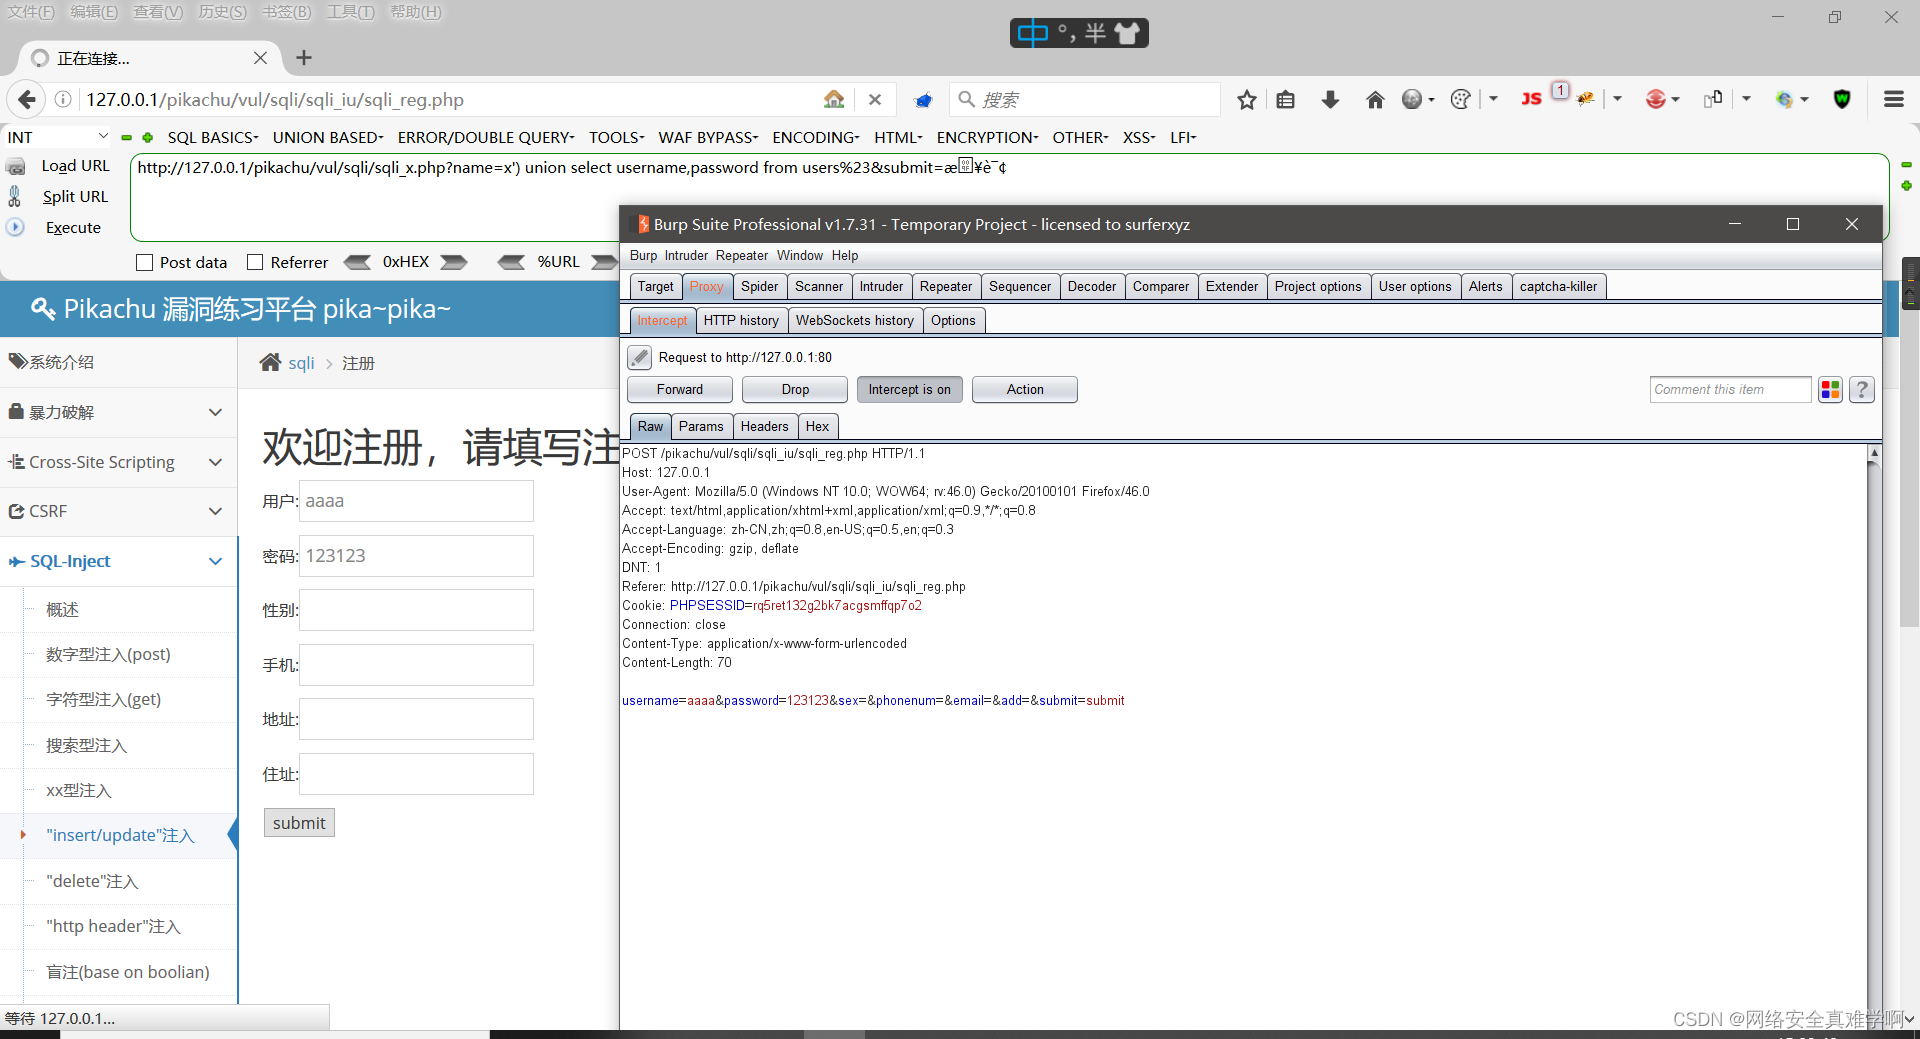This screenshot has height=1039, width=1920.
Task: Click the Firefox search box
Action: point(1085,99)
